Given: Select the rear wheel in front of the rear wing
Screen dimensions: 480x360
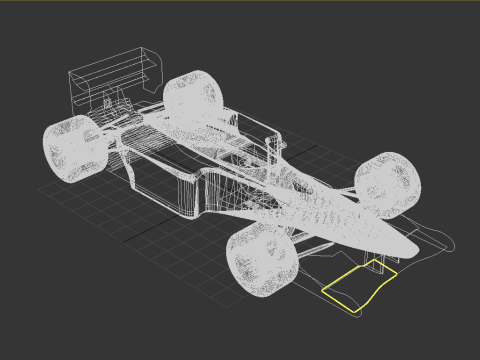Looking at the screenshot, I should point(75,149).
